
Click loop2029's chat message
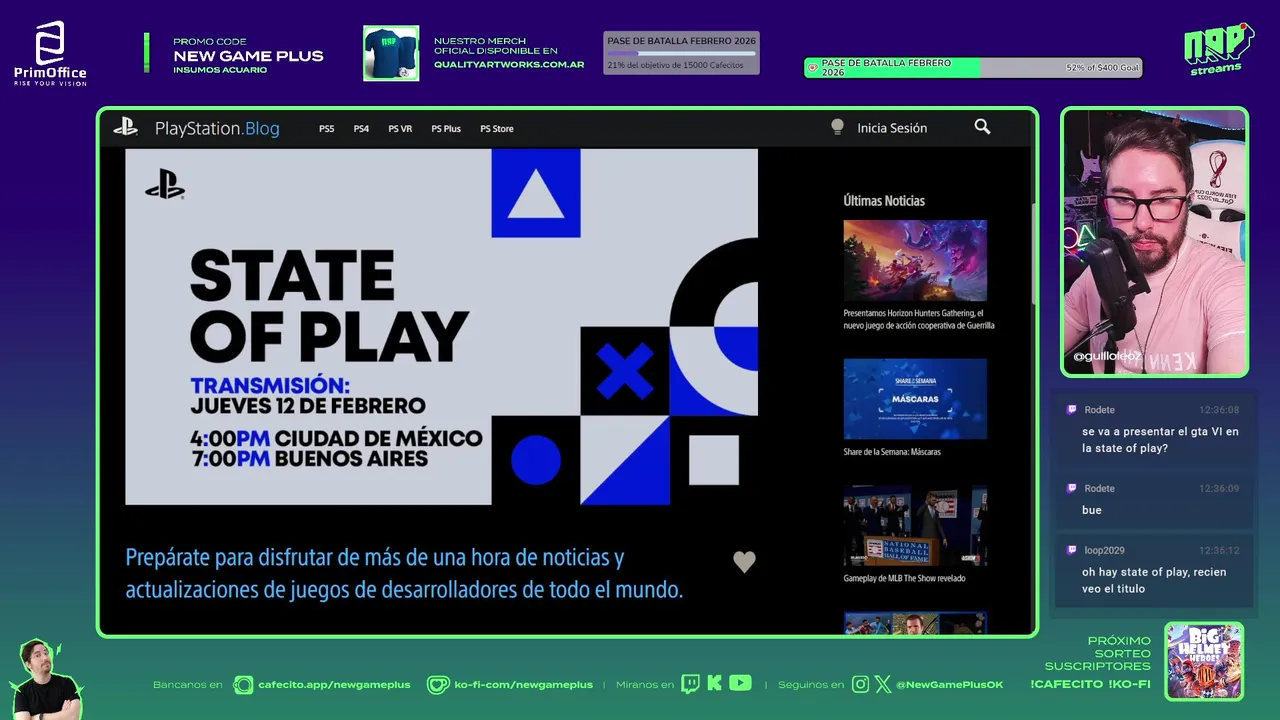tap(1154, 580)
